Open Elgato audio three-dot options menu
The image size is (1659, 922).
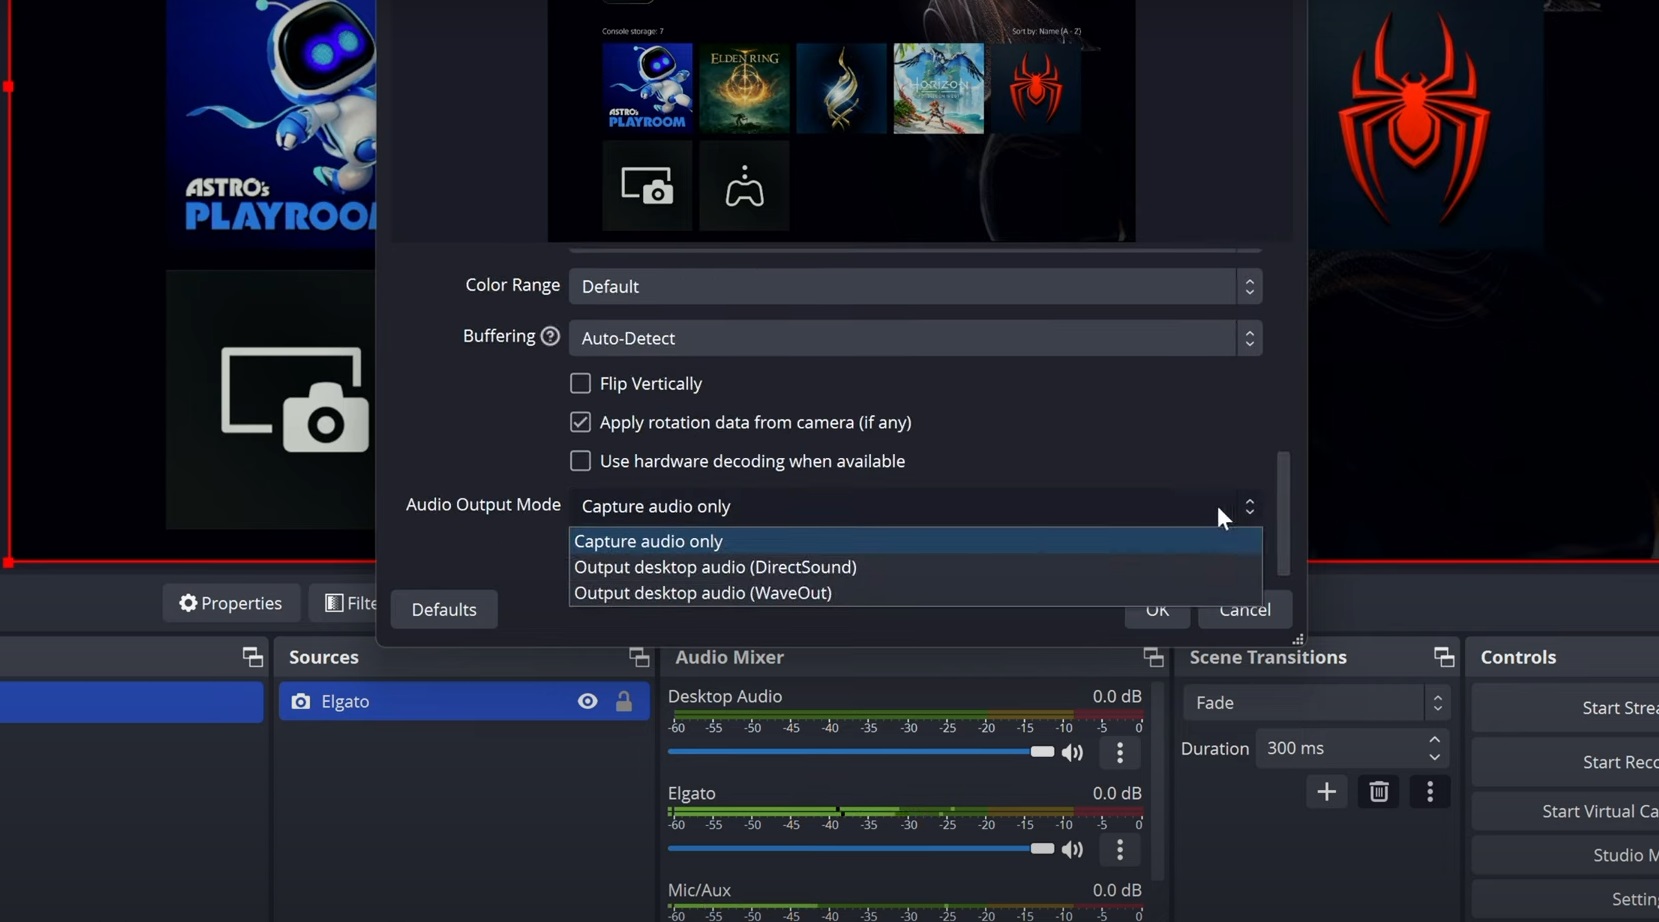point(1120,850)
